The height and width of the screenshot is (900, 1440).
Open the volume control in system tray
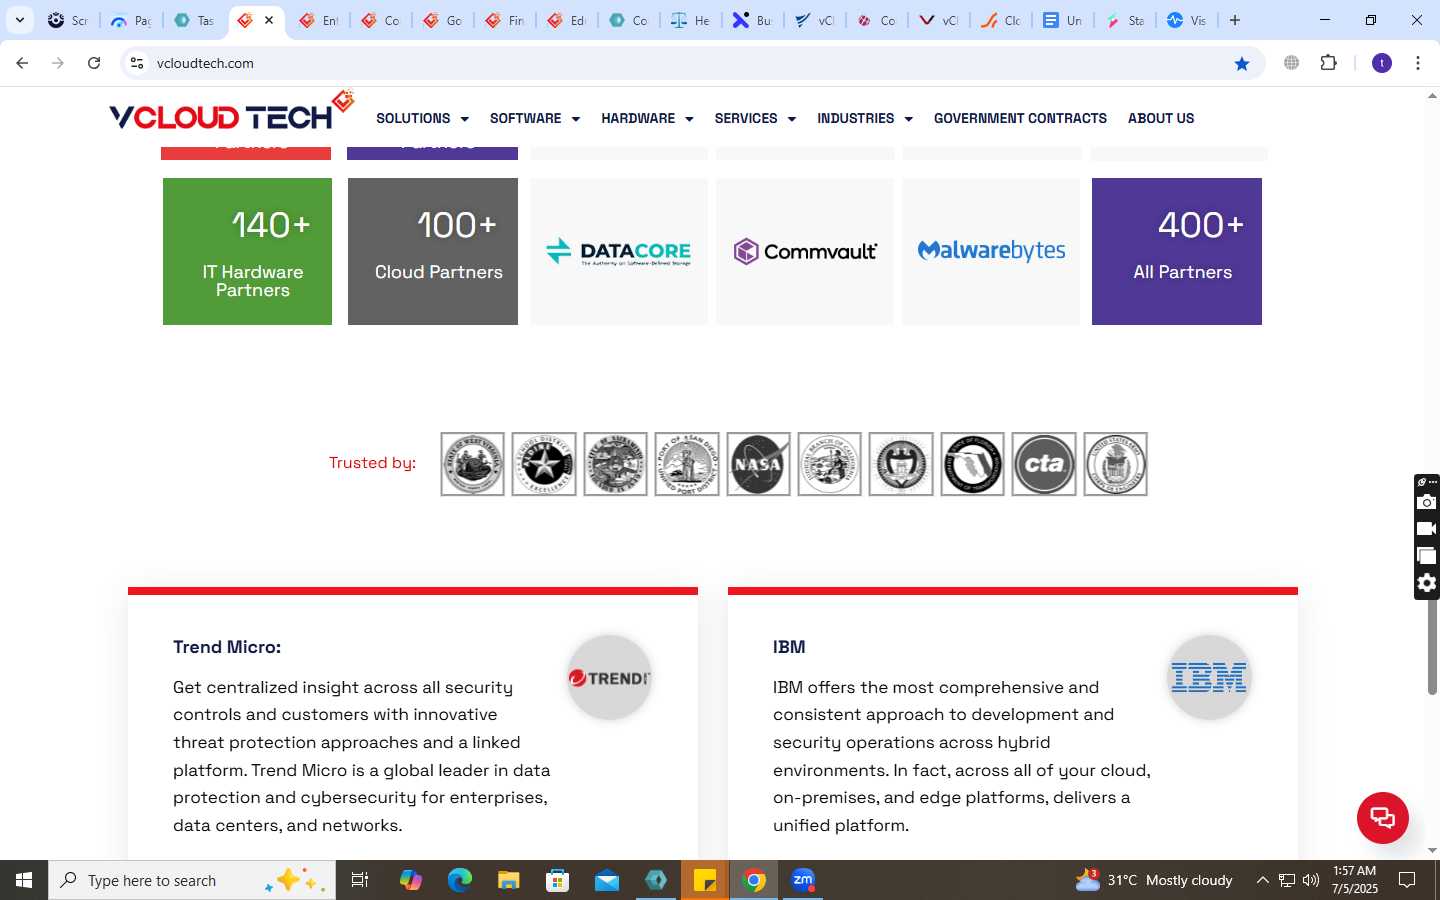pos(1311,880)
